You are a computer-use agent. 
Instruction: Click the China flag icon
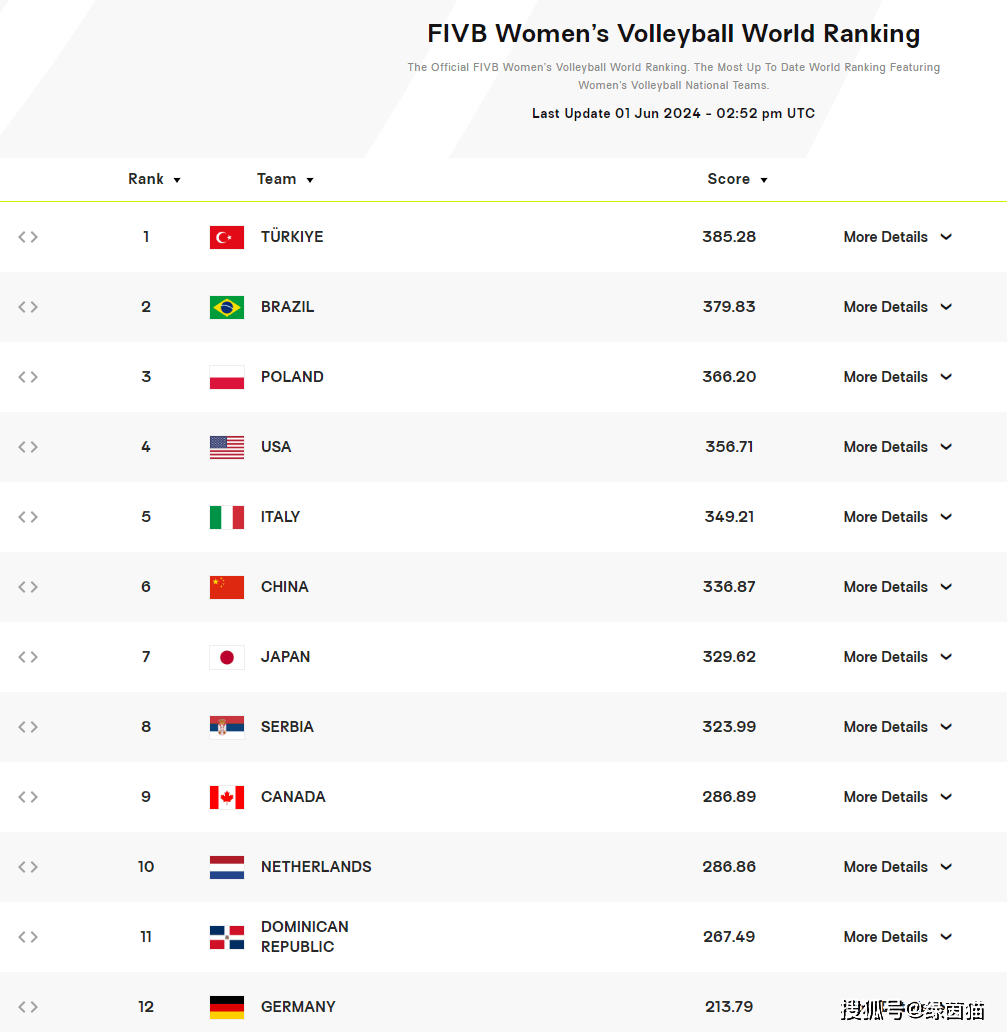227,587
